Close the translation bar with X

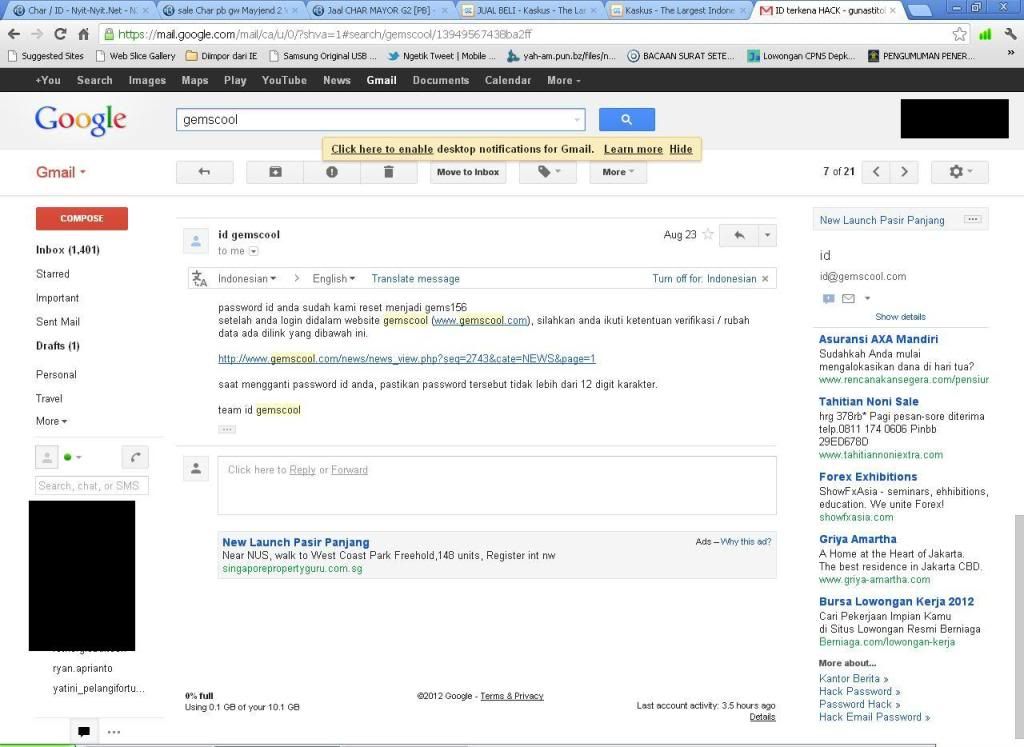pos(765,279)
